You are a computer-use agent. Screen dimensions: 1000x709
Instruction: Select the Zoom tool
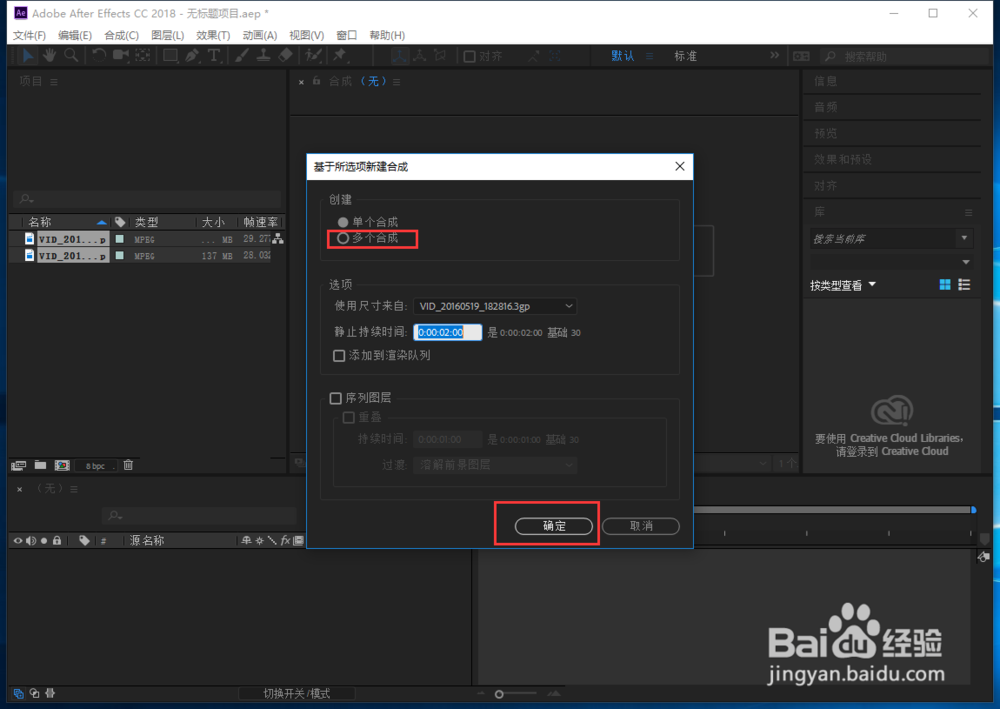tap(68, 55)
